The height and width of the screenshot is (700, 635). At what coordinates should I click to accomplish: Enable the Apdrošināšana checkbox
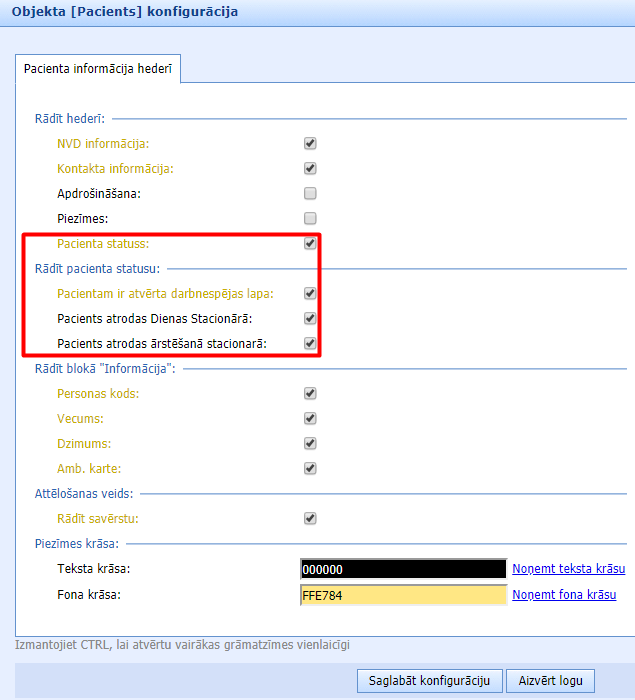tap(310, 193)
